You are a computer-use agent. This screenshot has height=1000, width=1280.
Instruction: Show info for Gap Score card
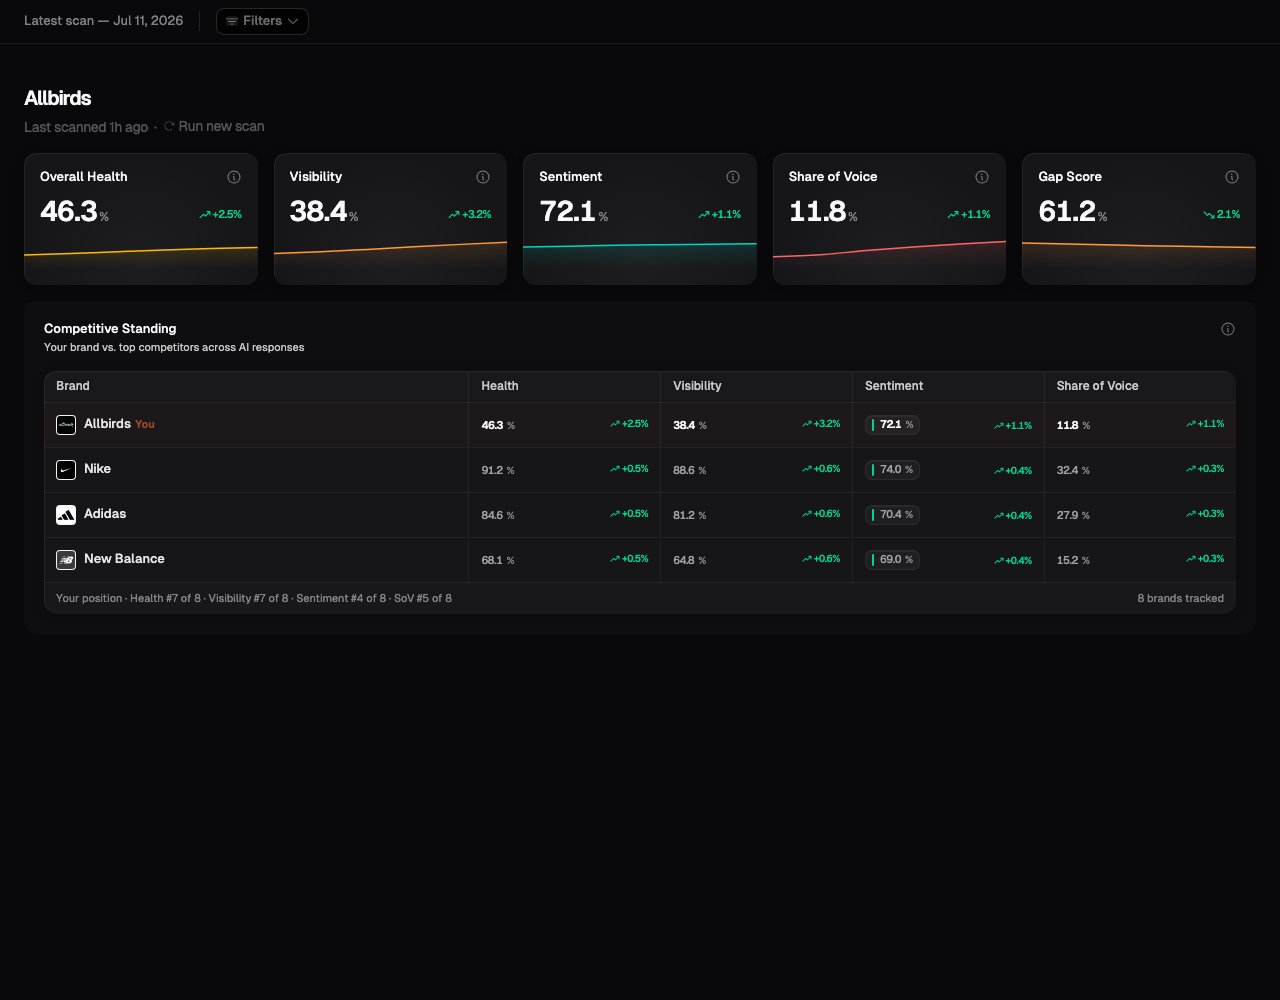pyautogui.click(x=1232, y=177)
